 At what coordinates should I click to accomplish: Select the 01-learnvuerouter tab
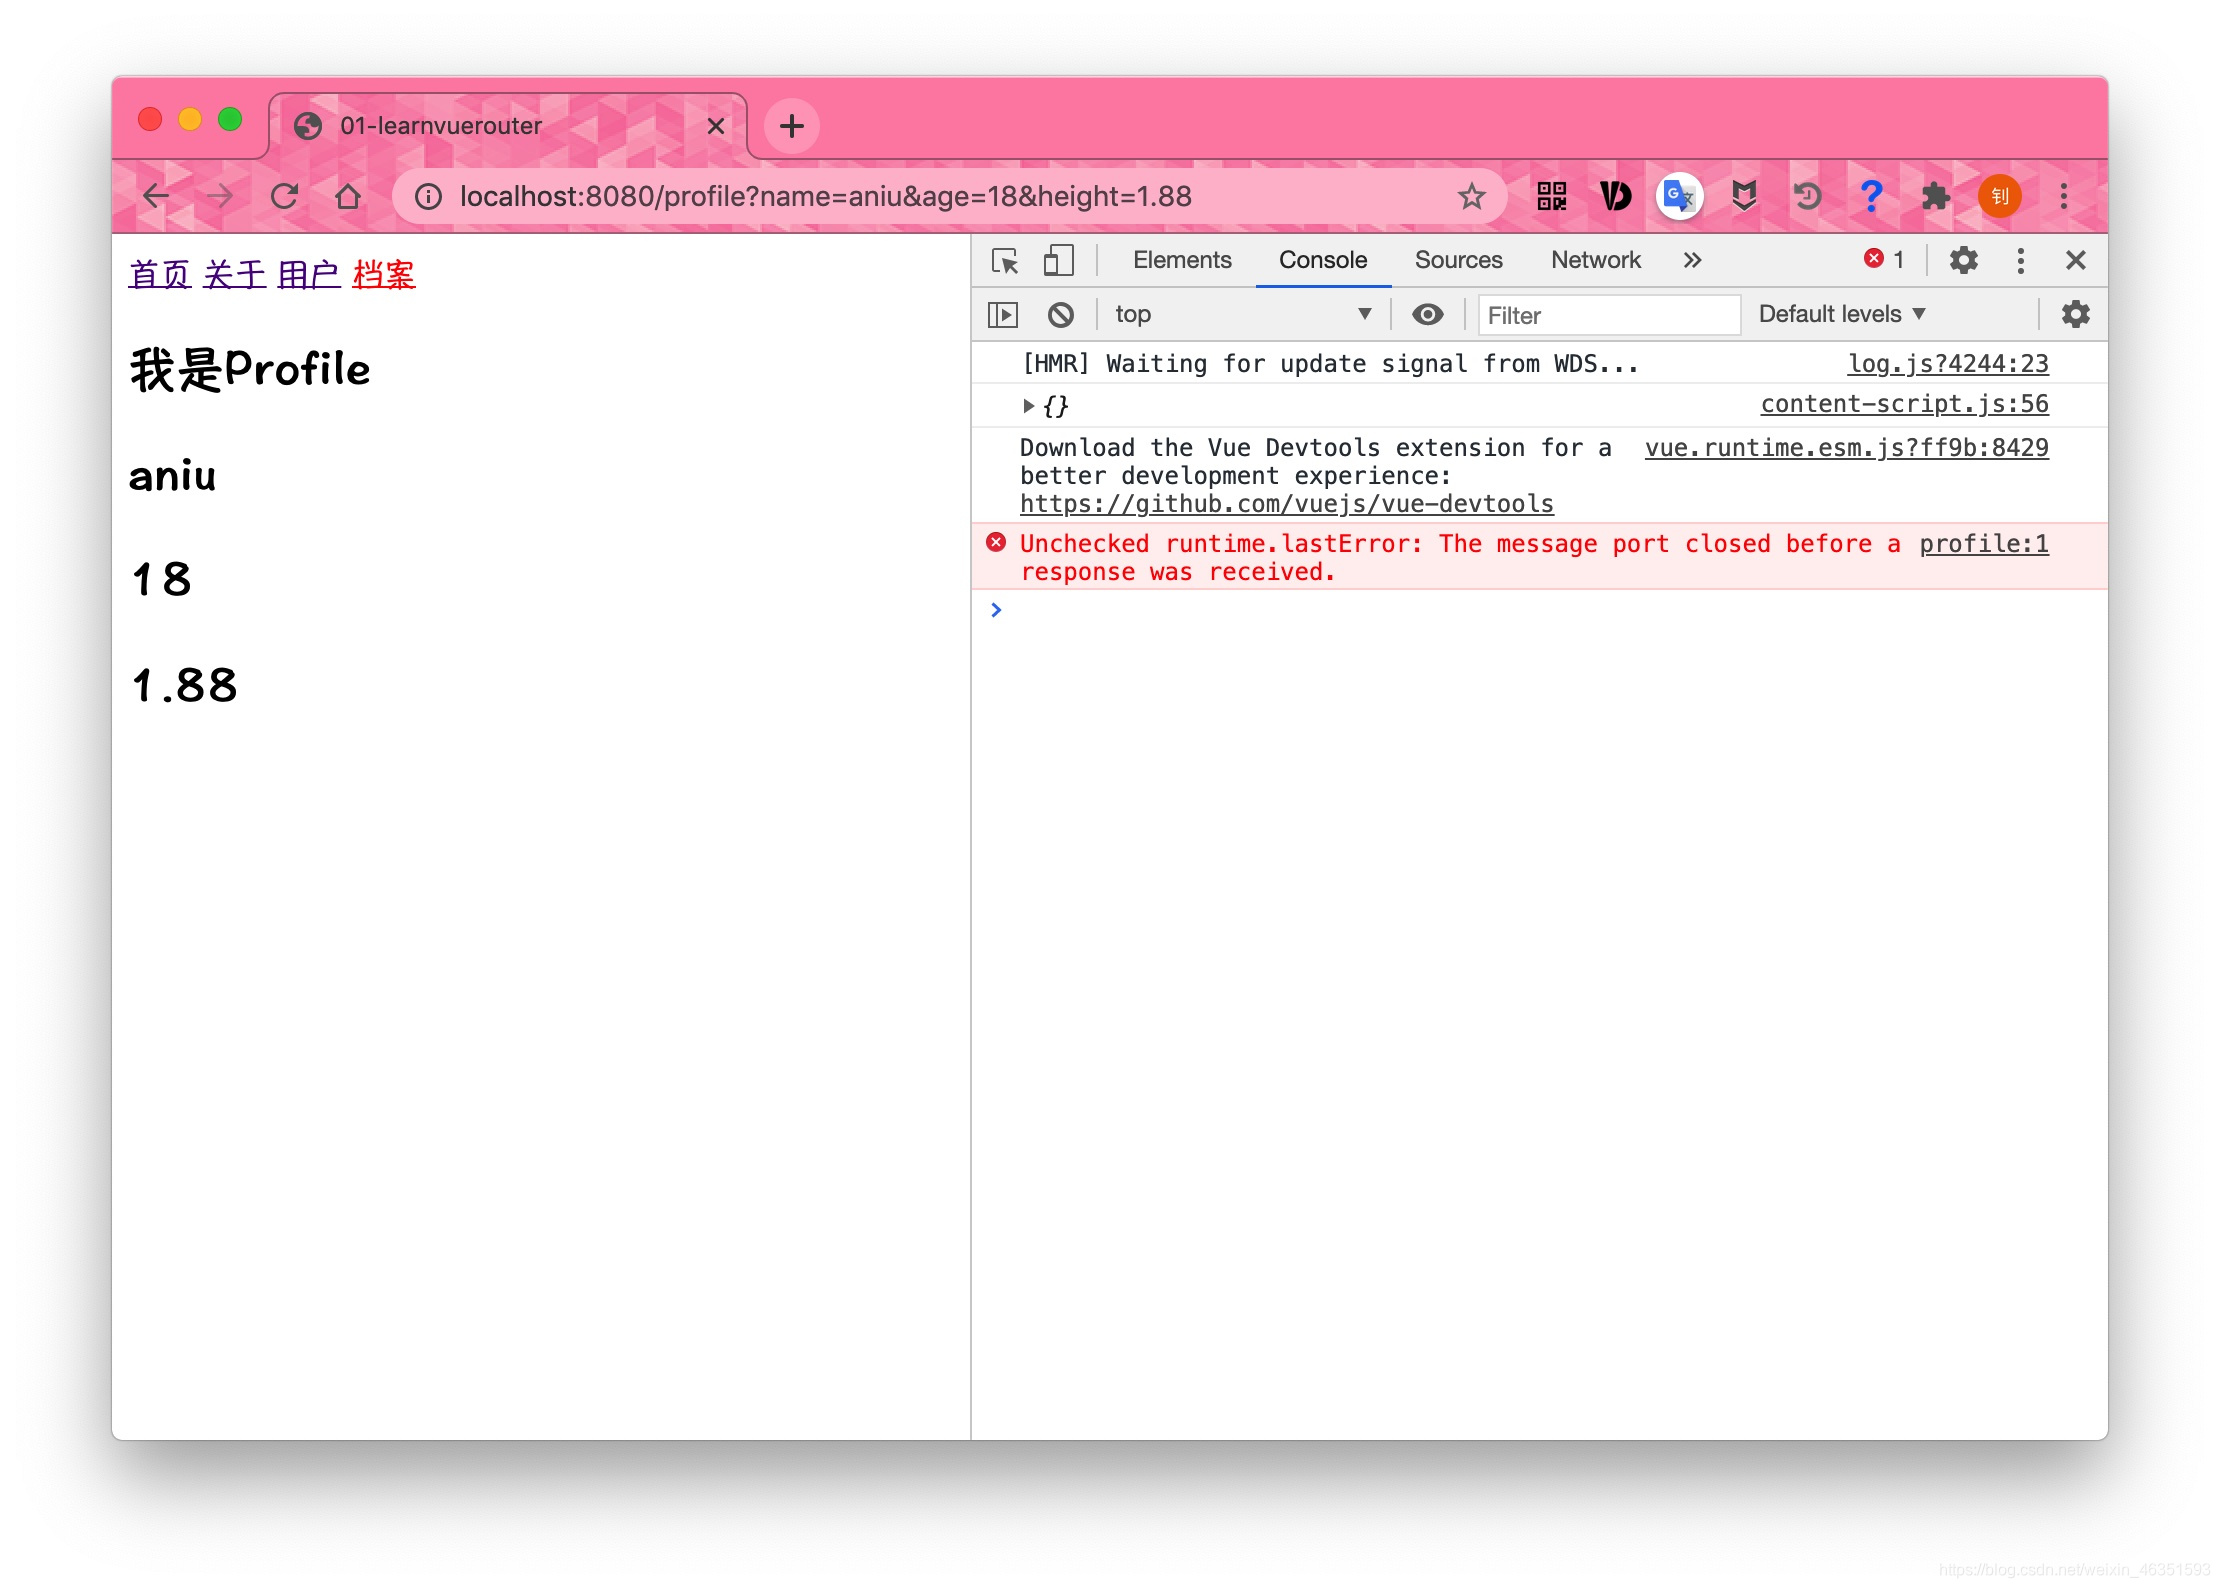point(508,126)
